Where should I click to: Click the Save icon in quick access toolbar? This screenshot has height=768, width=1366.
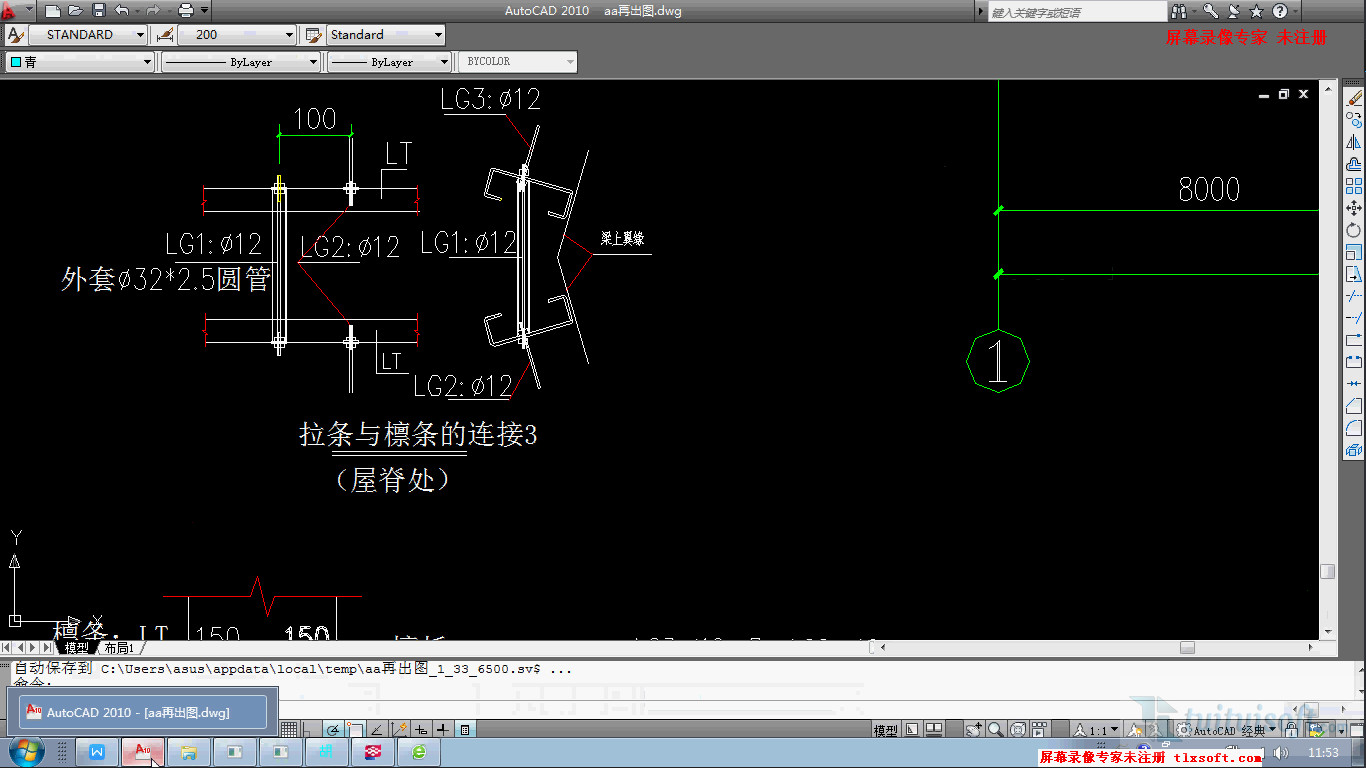point(98,11)
